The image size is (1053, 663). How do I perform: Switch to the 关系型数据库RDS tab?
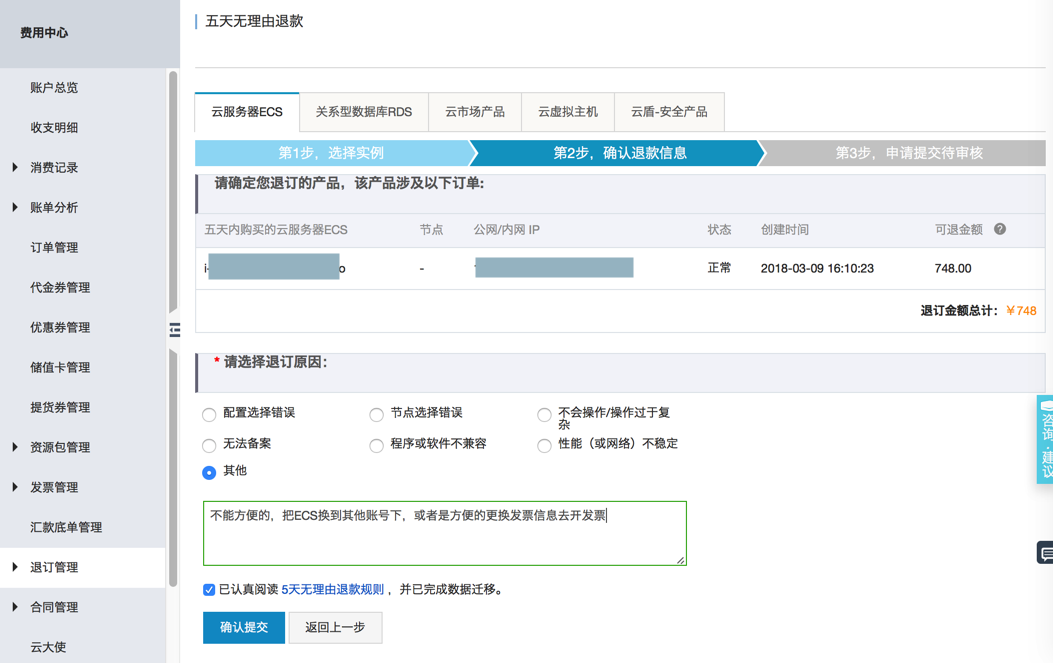[363, 112]
